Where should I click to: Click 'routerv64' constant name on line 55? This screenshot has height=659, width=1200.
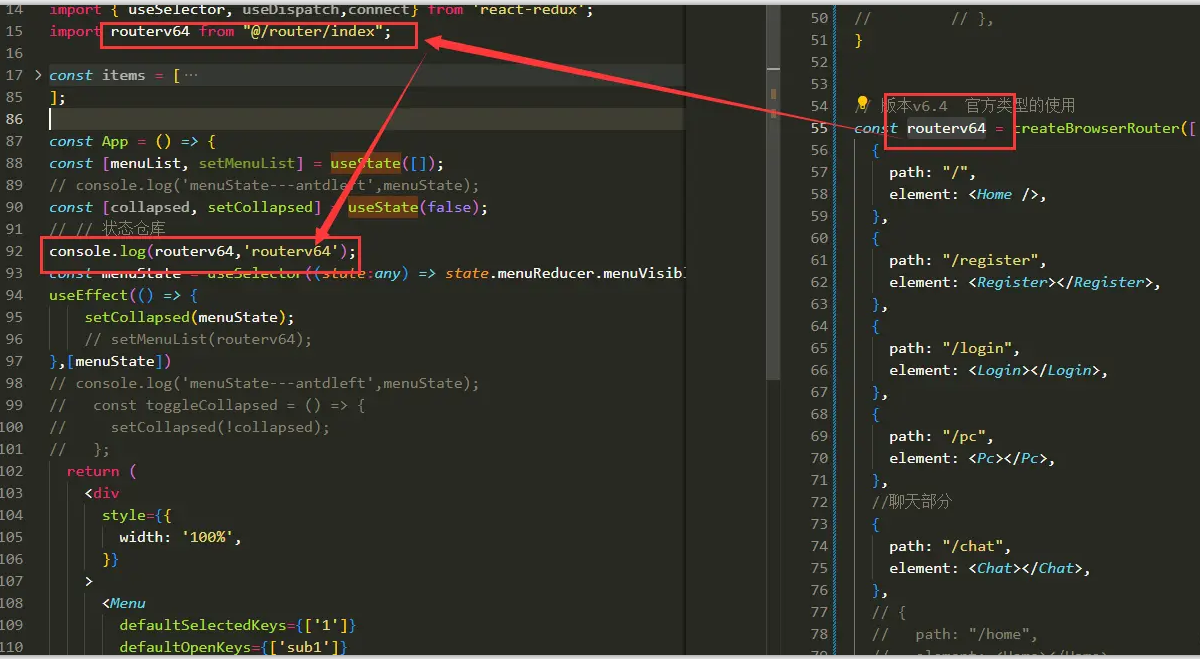pos(946,128)
